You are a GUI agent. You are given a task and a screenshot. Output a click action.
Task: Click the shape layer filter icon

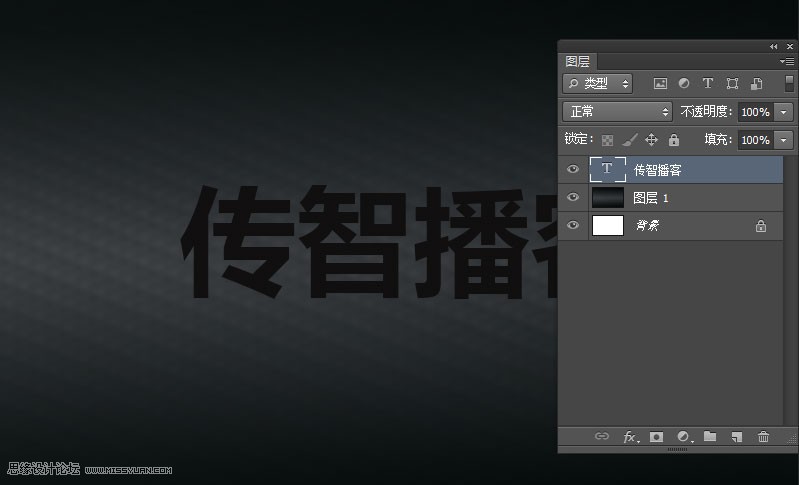(732, 84)
